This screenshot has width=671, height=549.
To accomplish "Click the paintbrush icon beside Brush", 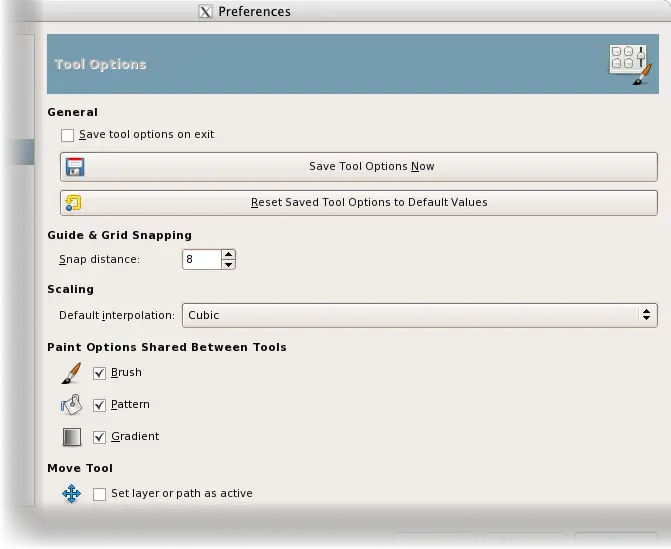I will 71,373.
